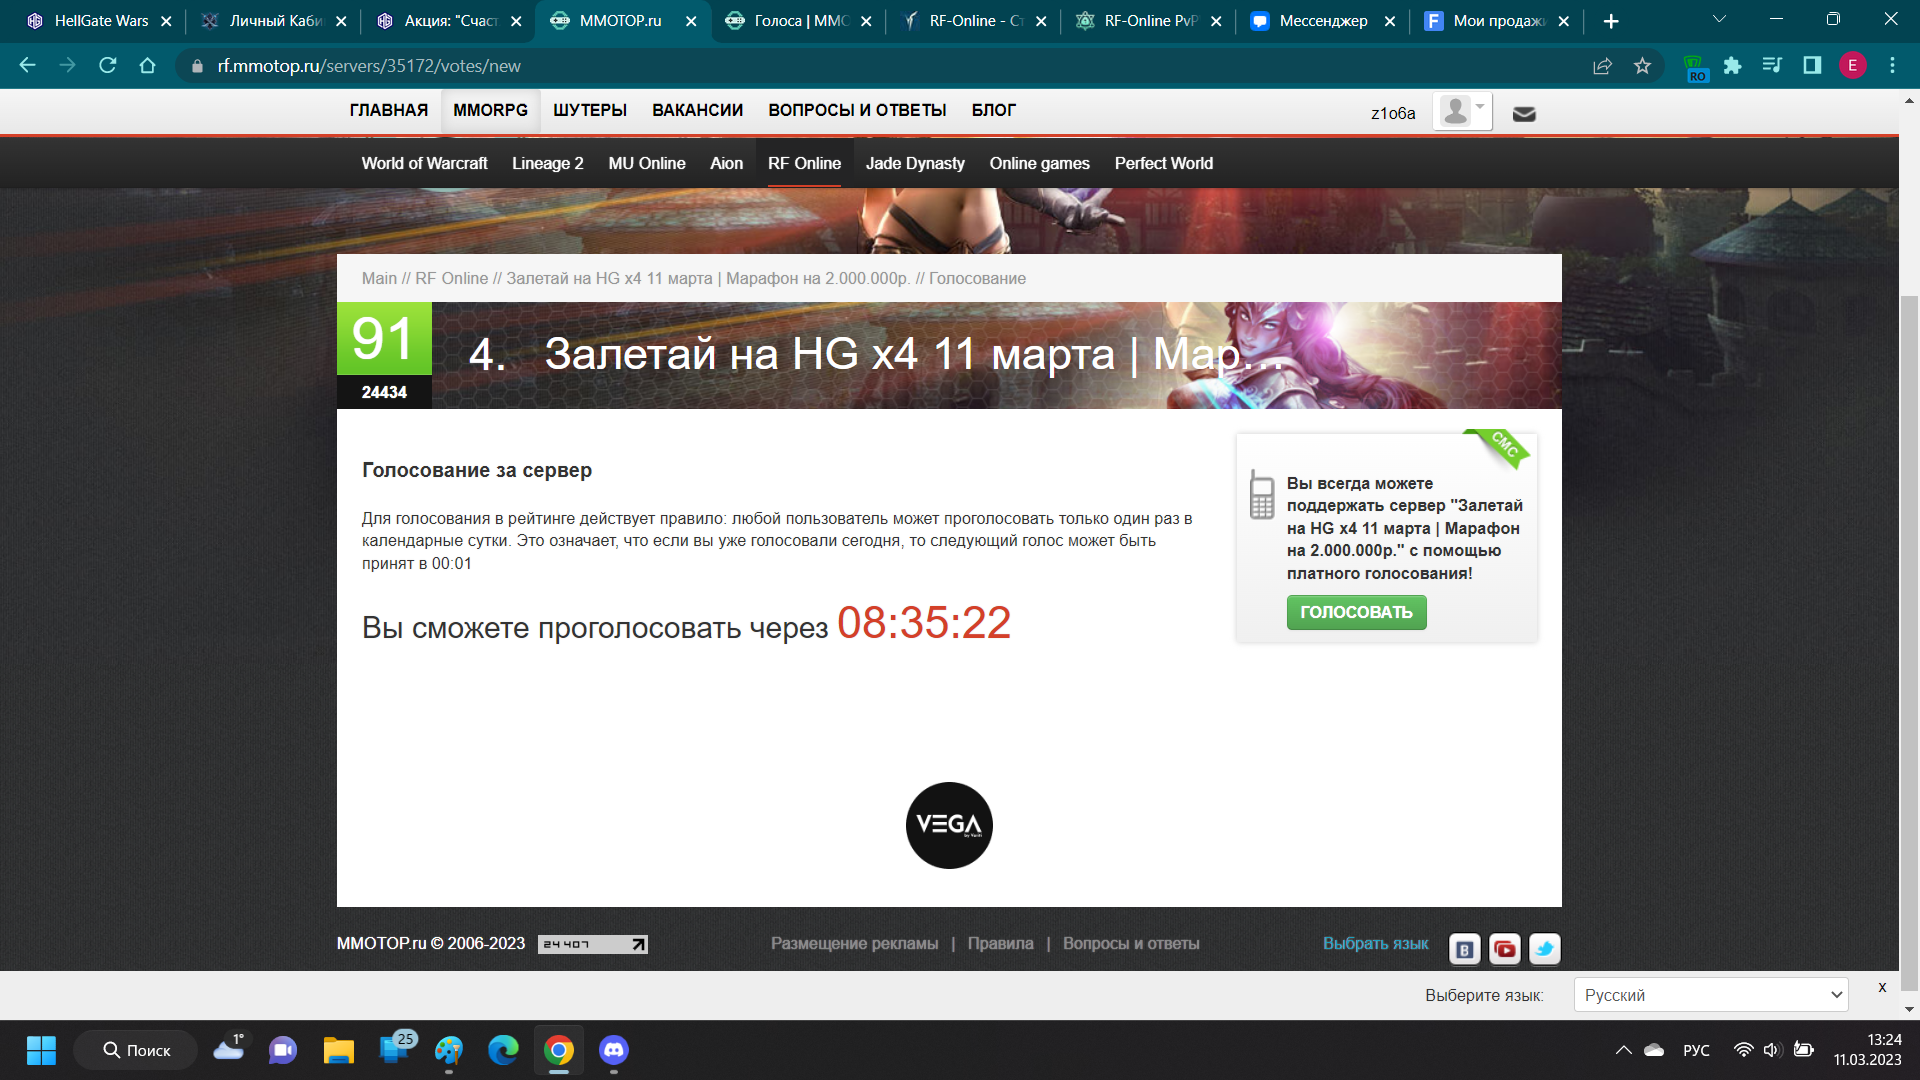Open the Правила footer link

1000,943
